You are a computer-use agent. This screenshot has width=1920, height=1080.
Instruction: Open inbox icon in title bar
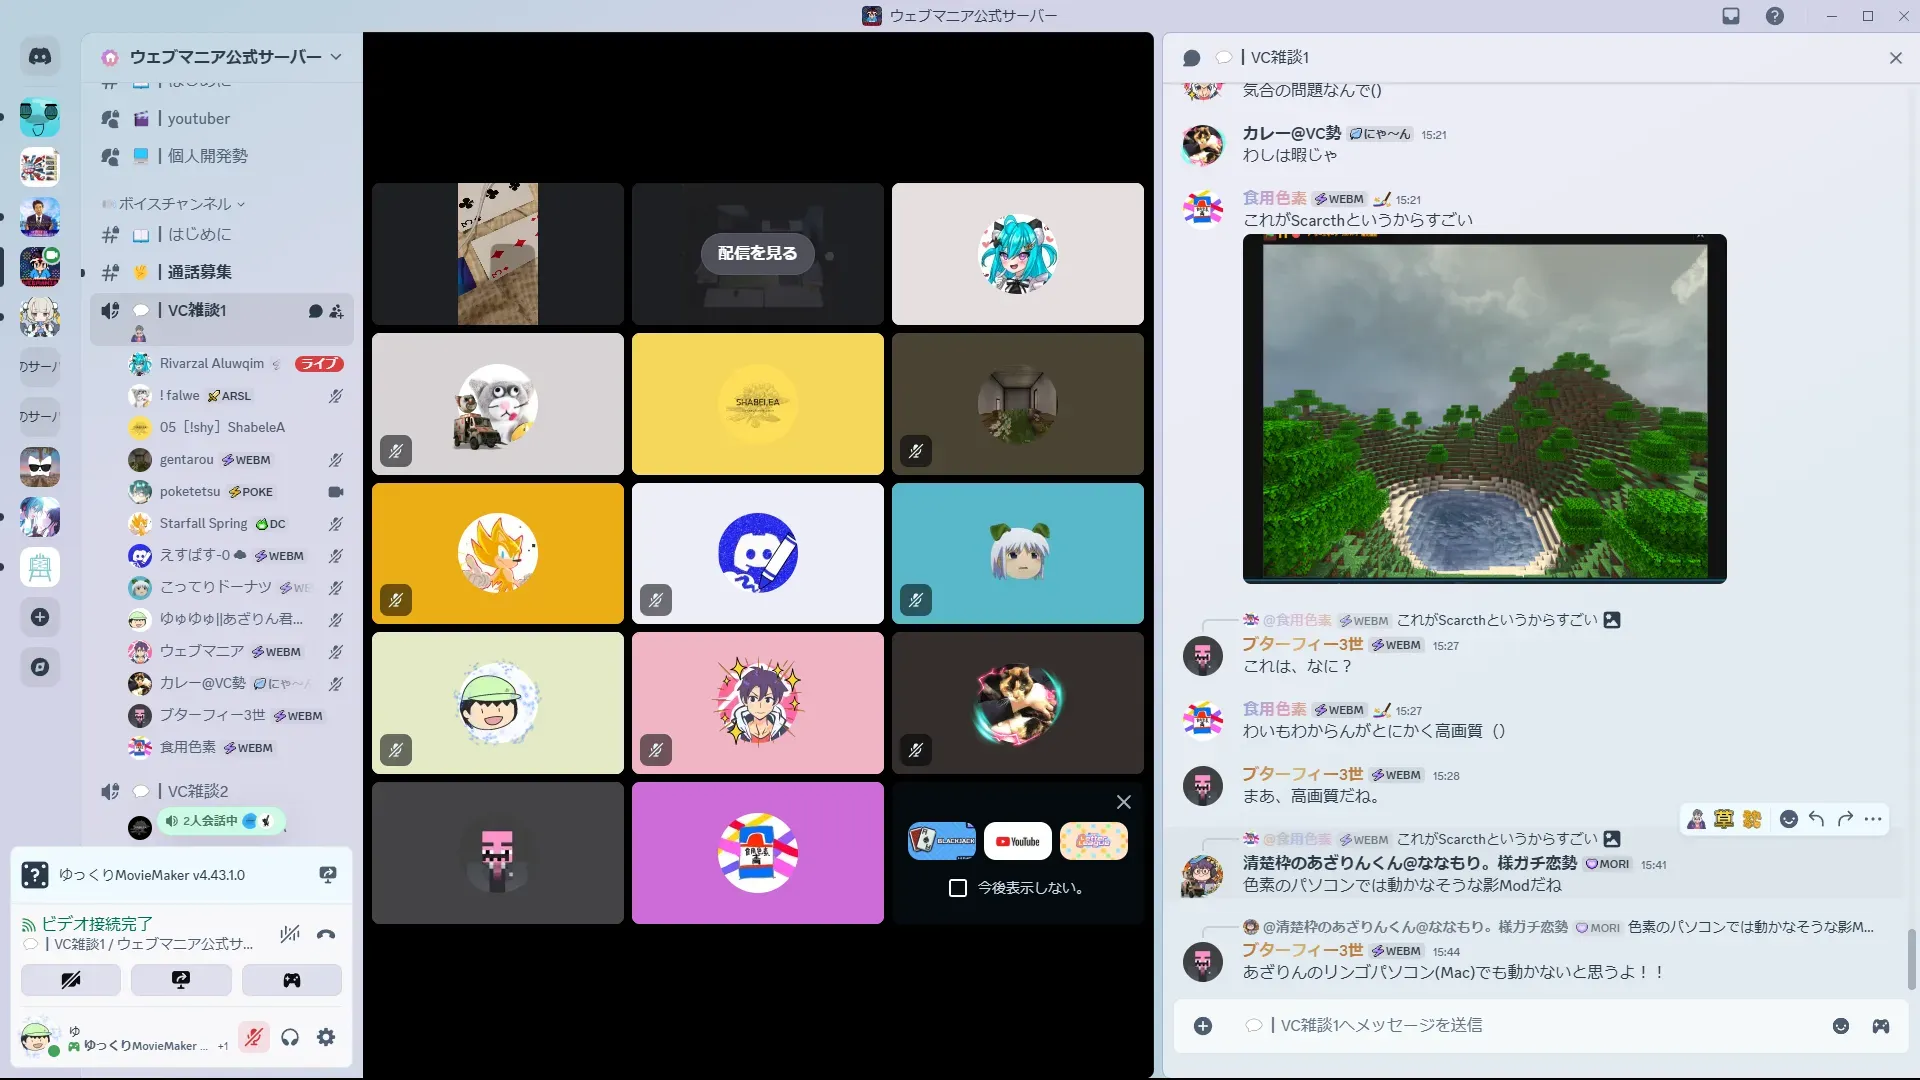point(1731,16)
